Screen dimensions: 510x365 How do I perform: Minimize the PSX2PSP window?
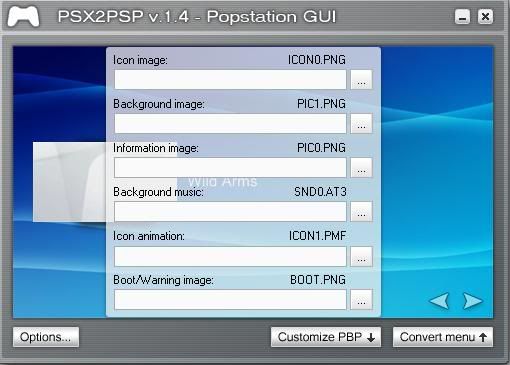click(462, 16)
